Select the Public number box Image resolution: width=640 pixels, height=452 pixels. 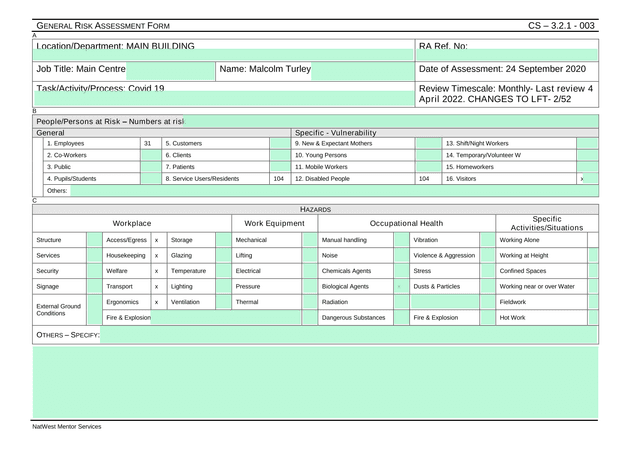click(151, 167)
